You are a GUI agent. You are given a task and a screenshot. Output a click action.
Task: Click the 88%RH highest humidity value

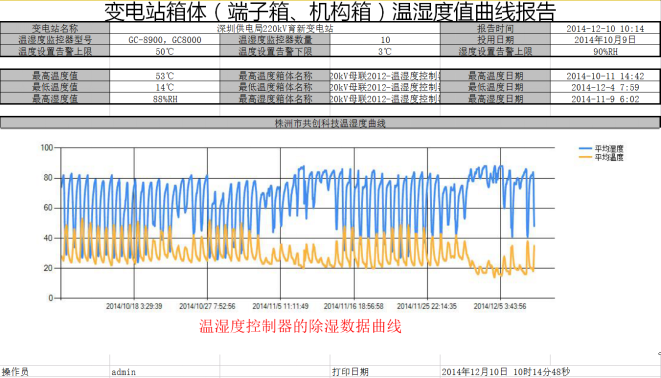(x=165, y=99)
